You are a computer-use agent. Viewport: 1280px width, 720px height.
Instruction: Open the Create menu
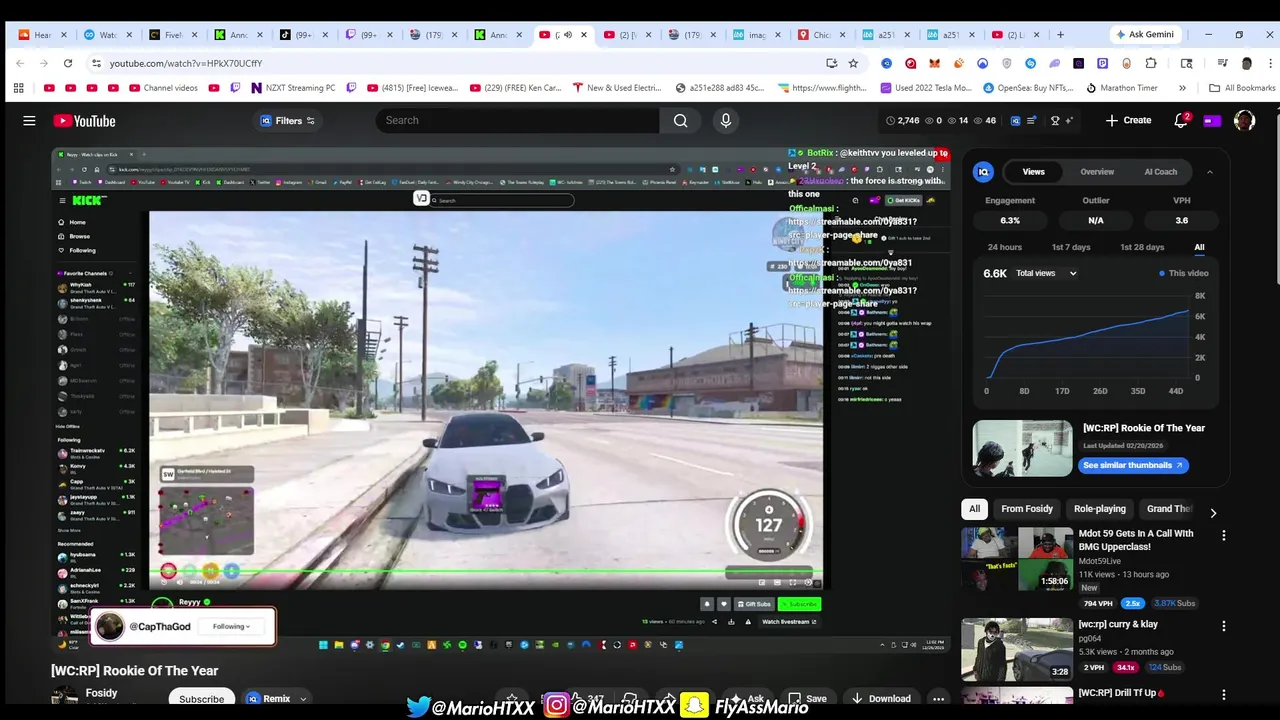1128,120
